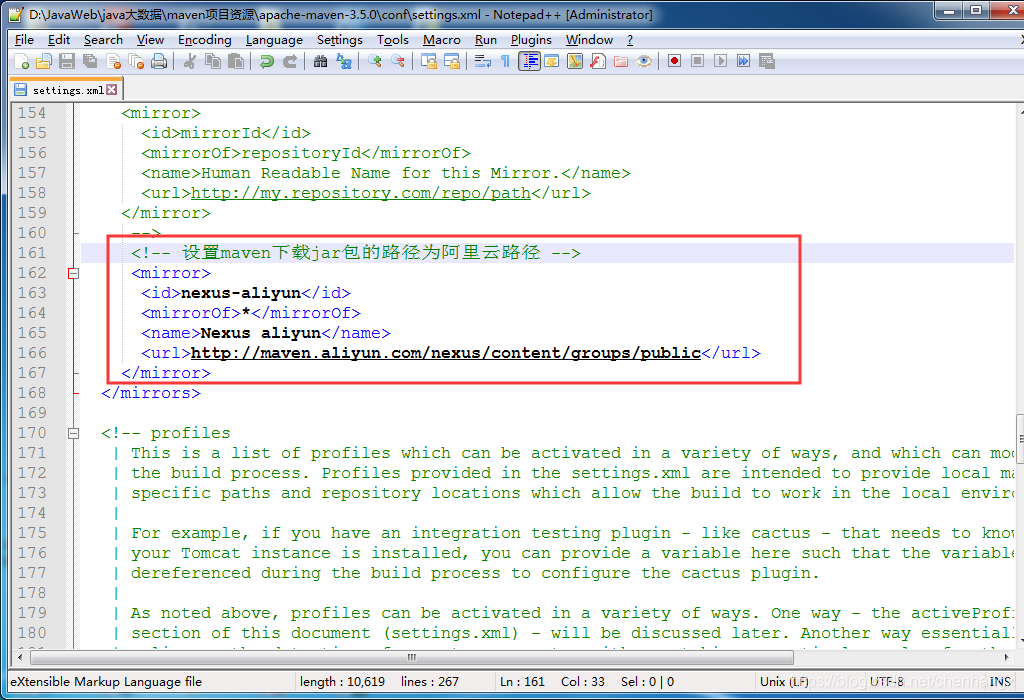Click the Synchronize Horizontal Scrolling icon
This screenshot has height=700, width=1024.
click(x=452, y=61)
